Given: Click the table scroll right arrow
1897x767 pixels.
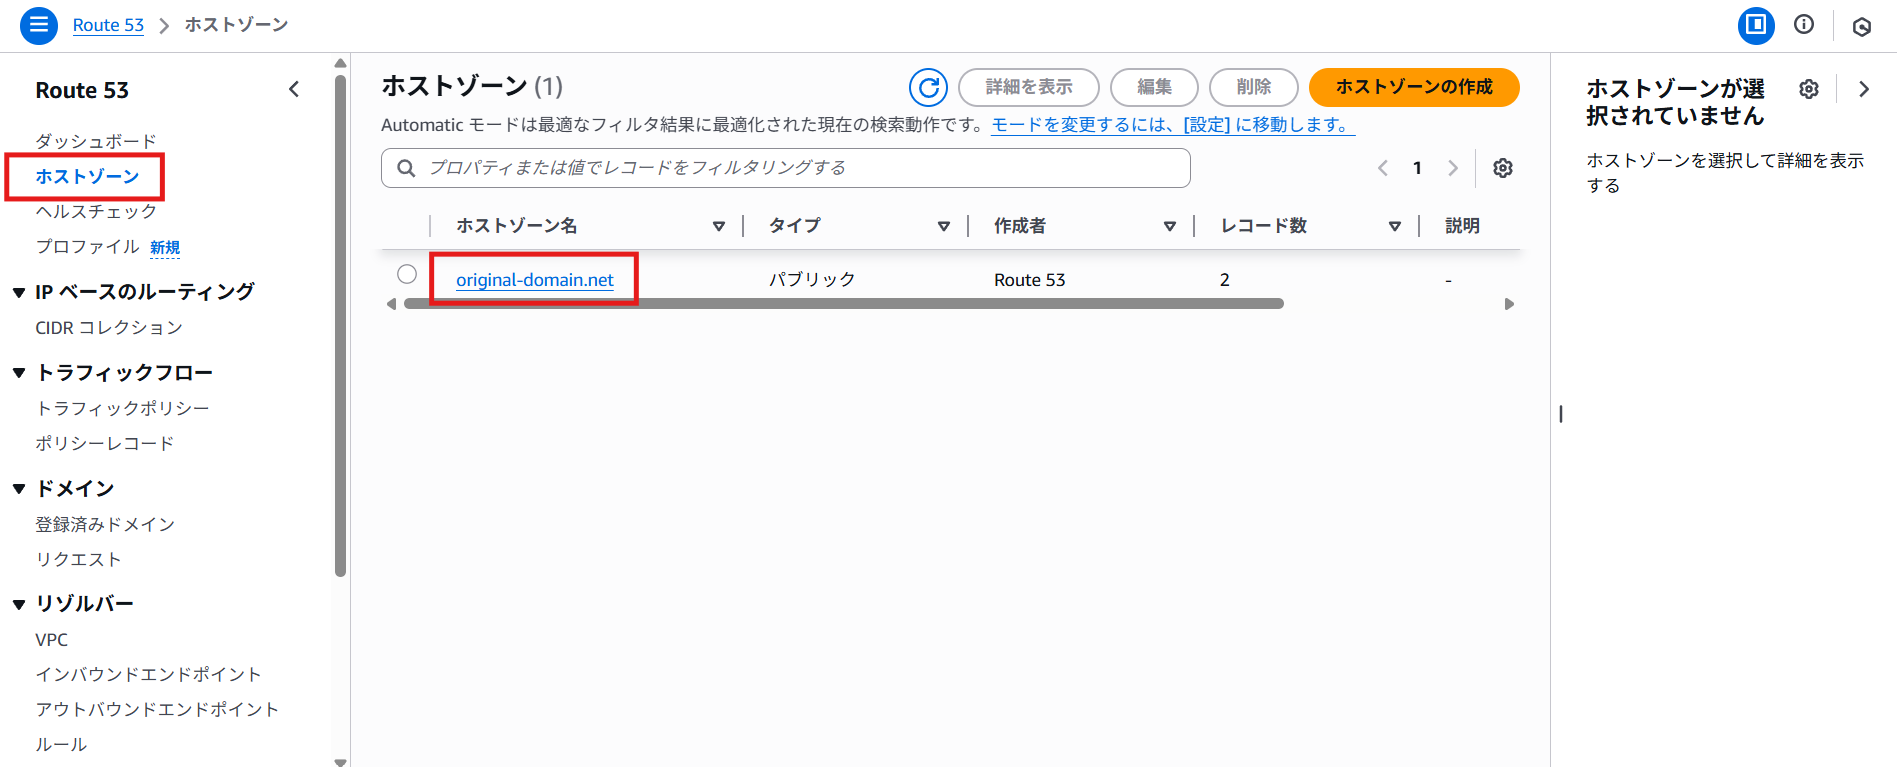Looking at the screenshot, I should pos(1509,304).
